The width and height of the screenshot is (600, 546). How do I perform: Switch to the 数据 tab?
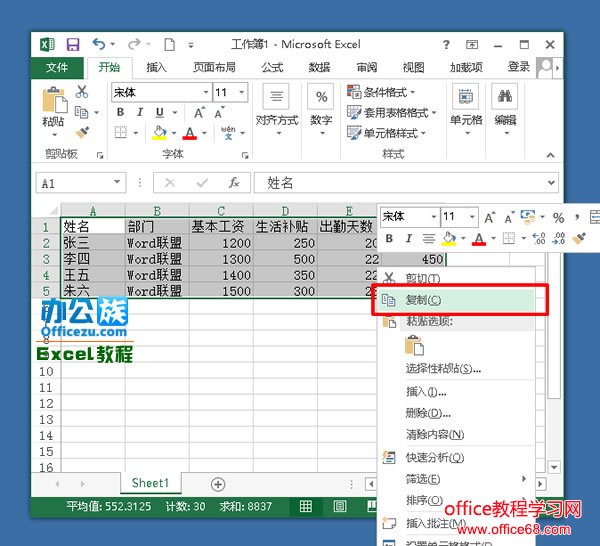(320, 68)
